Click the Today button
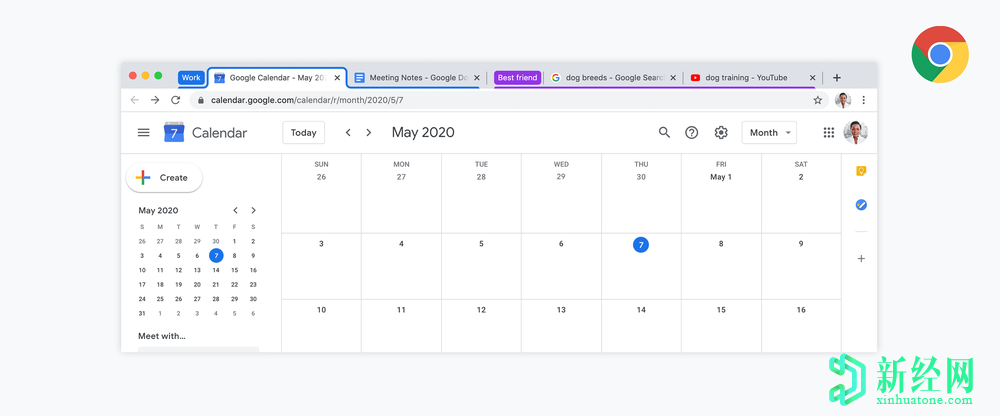 [303, 133]
